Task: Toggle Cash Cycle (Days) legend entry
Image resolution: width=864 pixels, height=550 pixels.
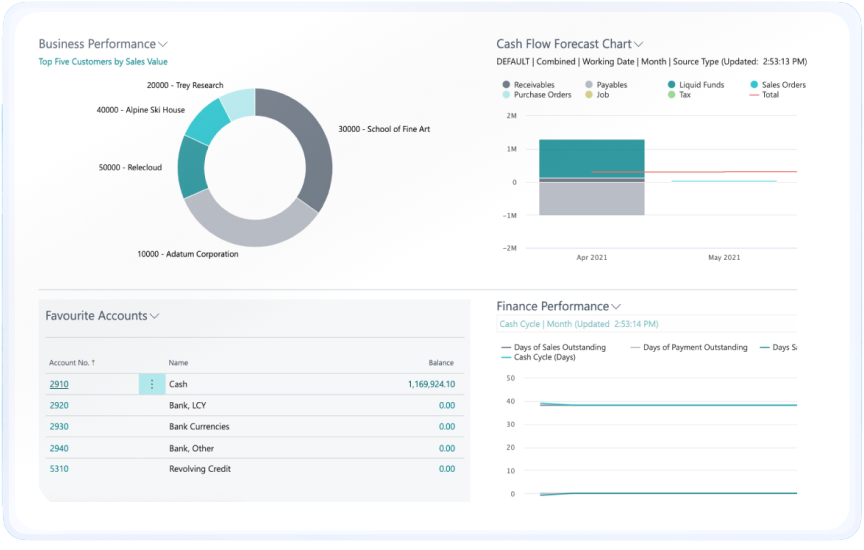Action: [538, 357]
